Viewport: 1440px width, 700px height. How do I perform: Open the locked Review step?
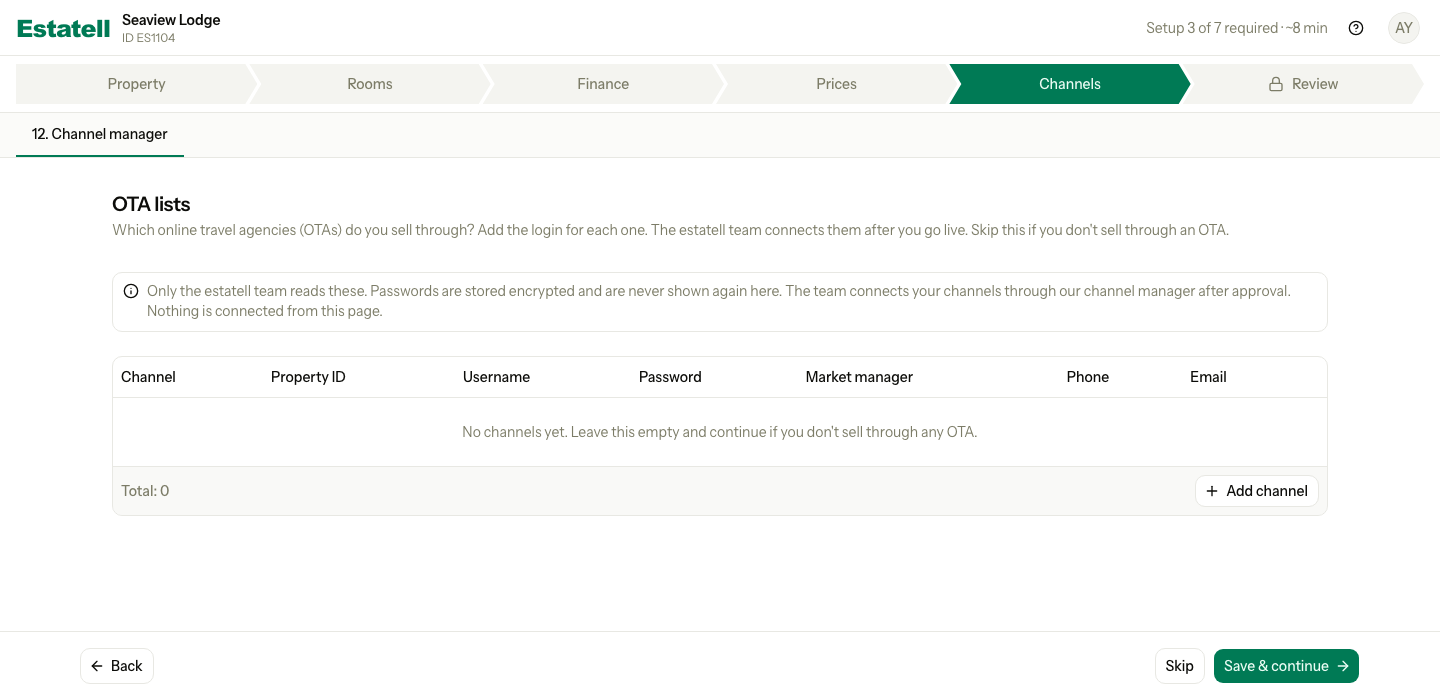(1303, 84)
